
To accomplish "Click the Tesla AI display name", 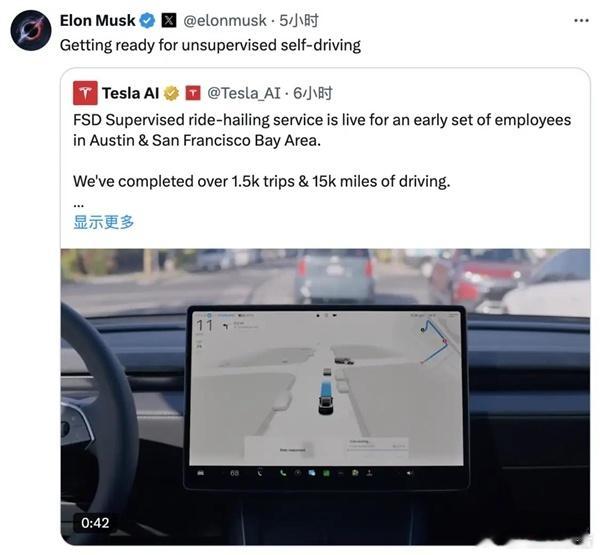I will coord(130,93).
